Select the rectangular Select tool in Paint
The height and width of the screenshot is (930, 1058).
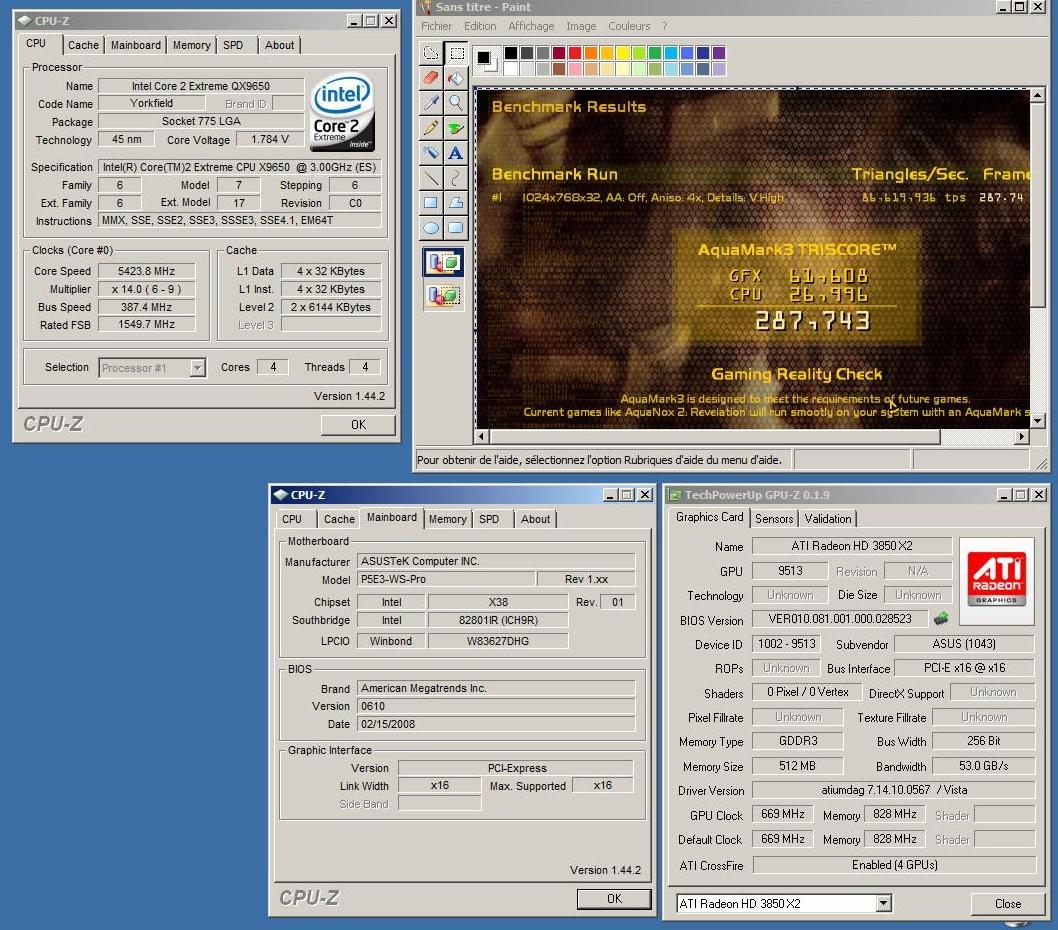[457, 53]
